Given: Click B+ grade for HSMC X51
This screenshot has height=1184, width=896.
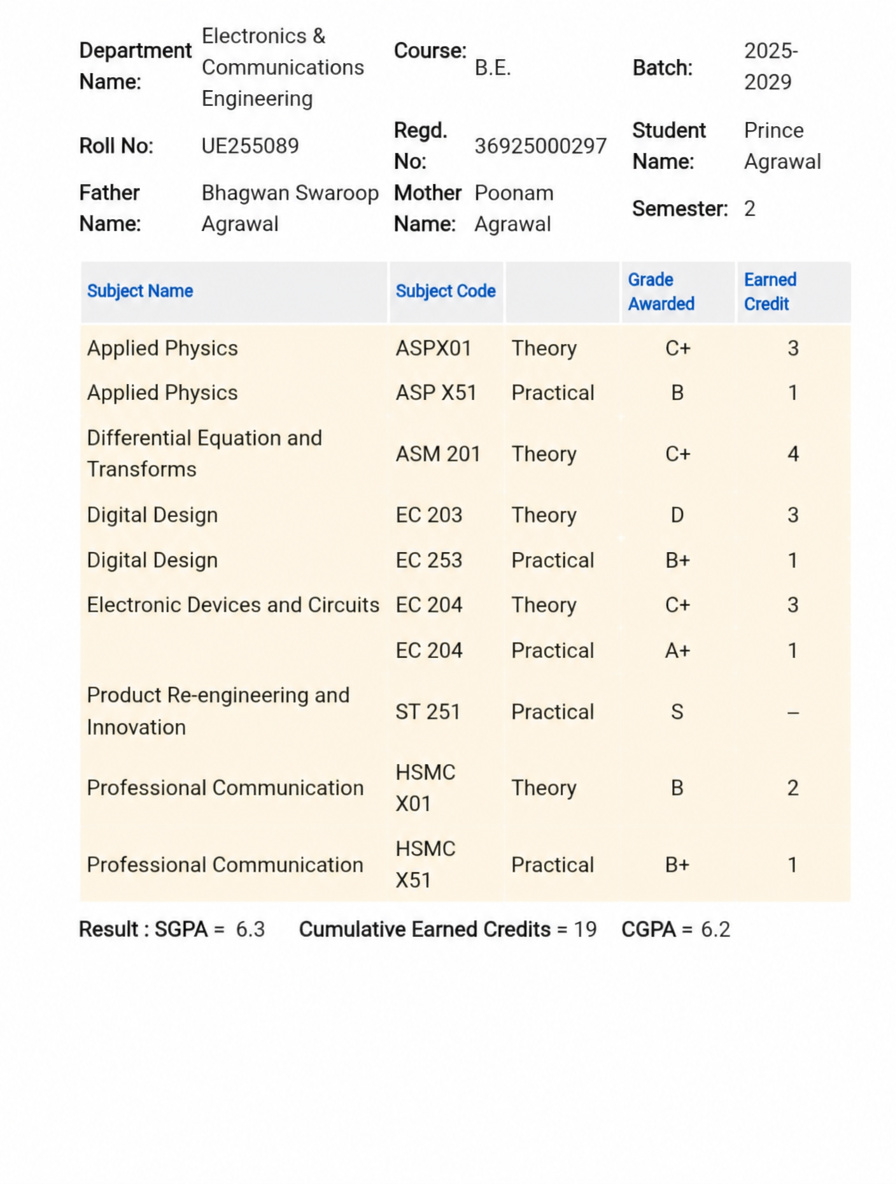Looking at the screenshot, I should point(677,865).
